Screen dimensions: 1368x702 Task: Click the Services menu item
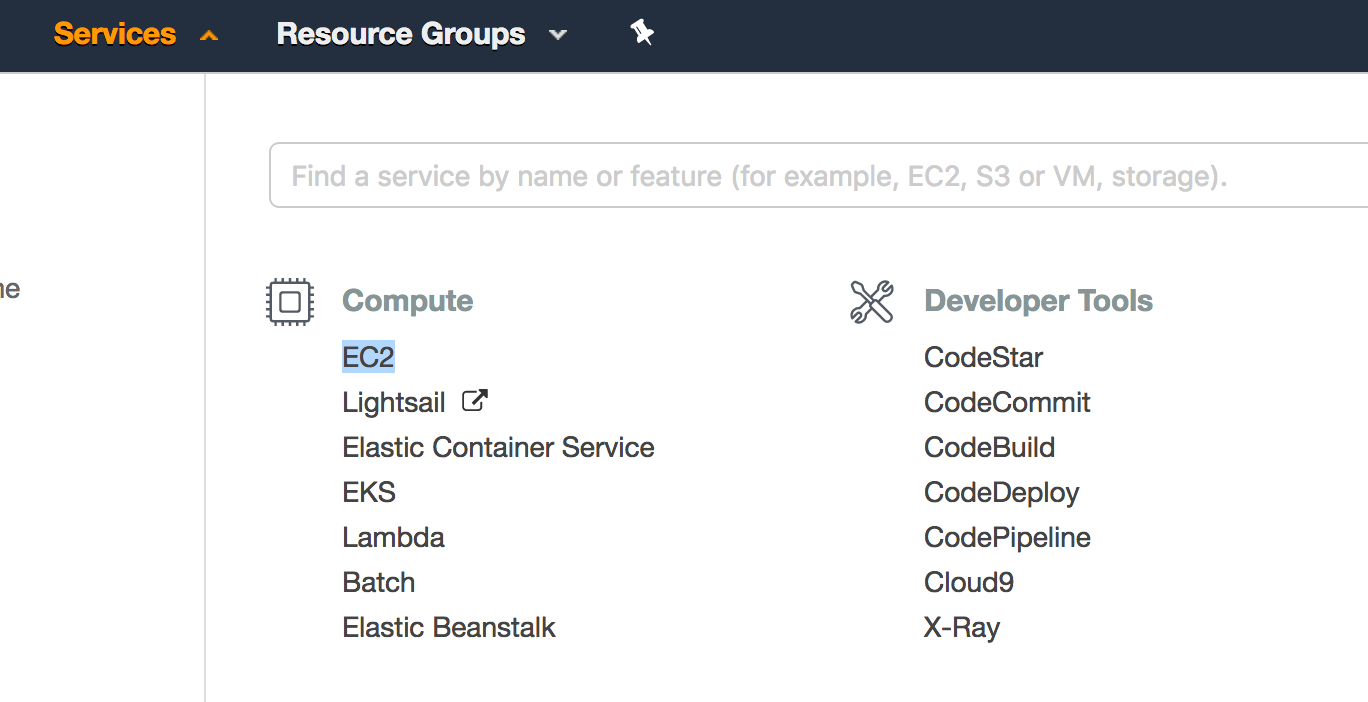point(115,33)
